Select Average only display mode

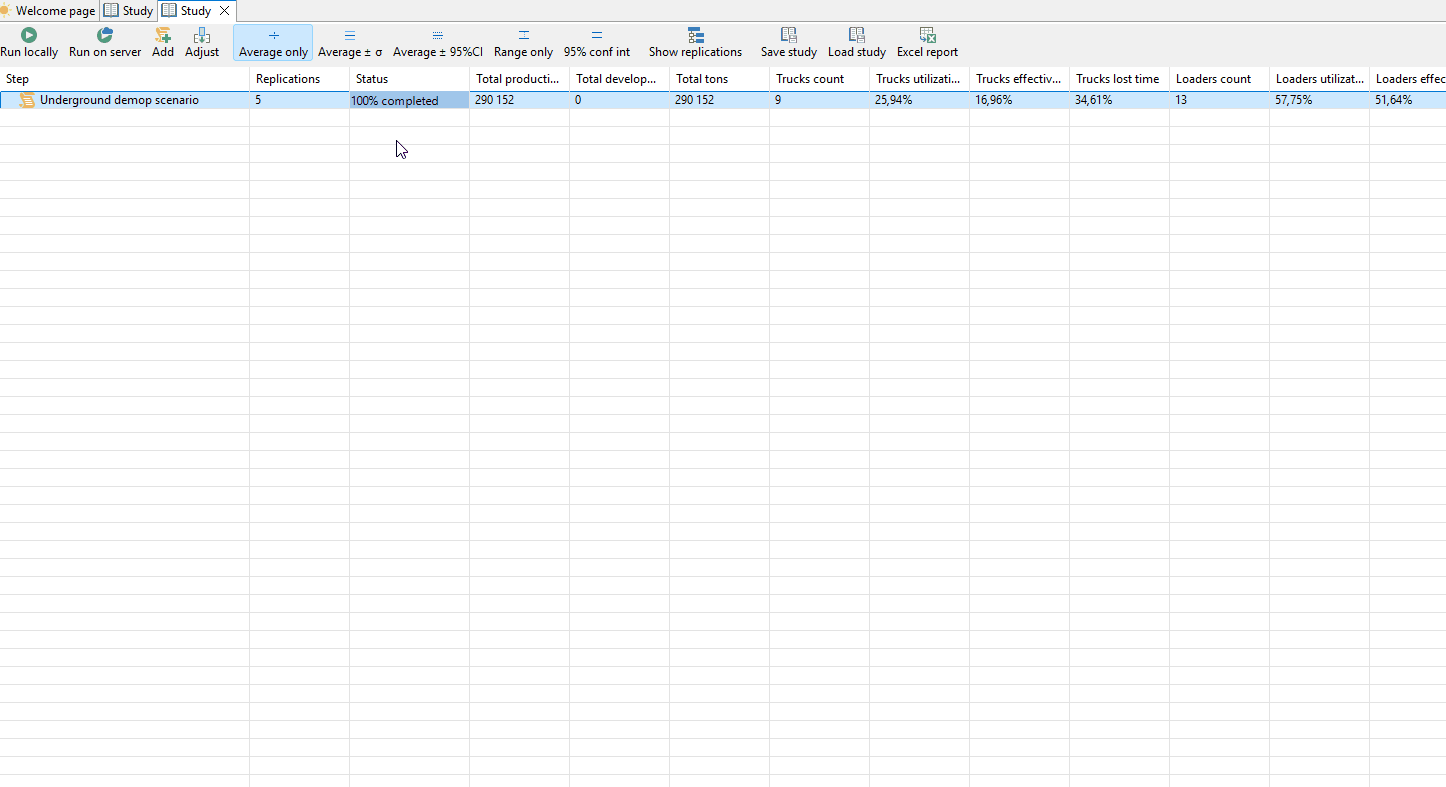coord(273,43)
